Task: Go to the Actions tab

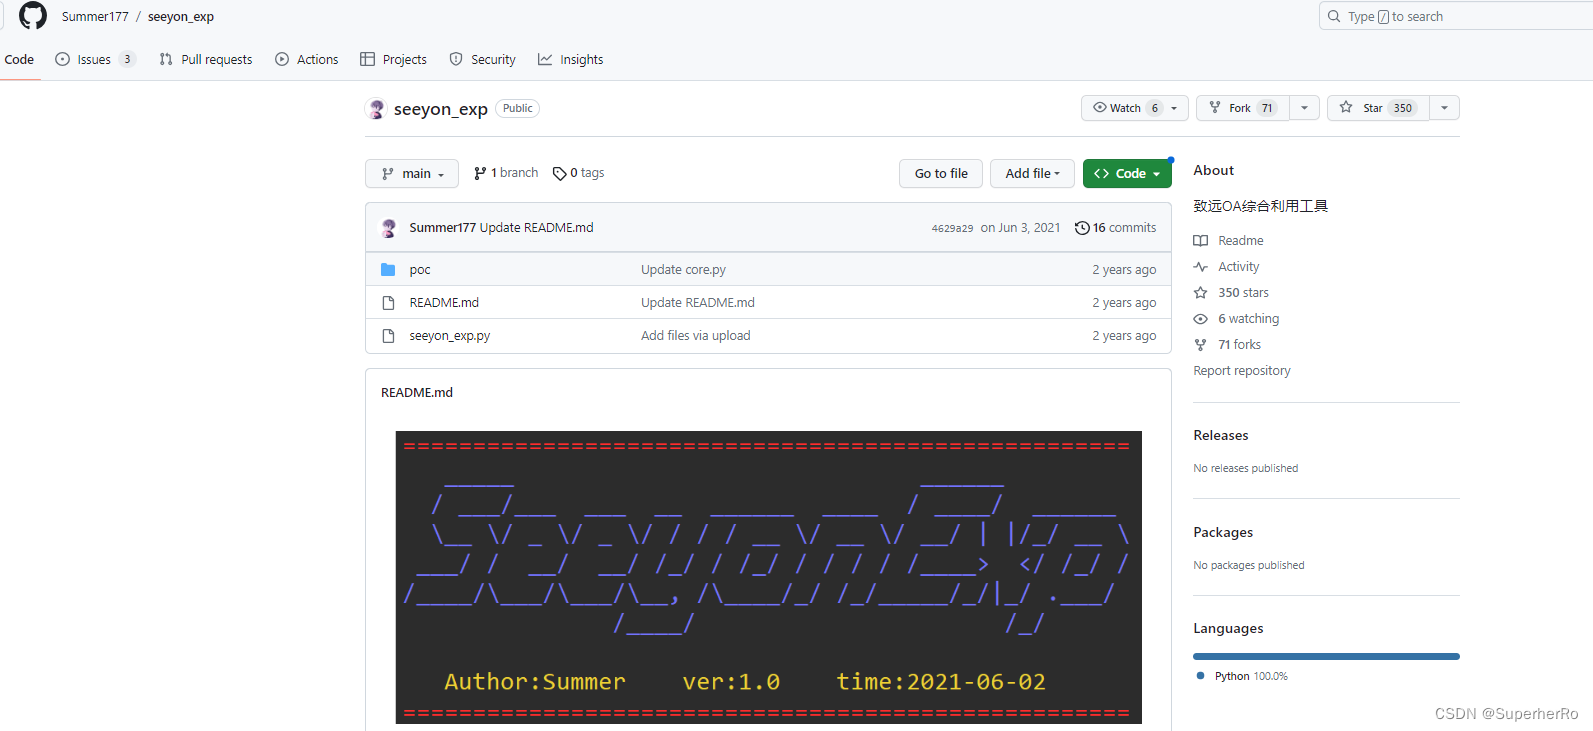Action: pyautogui.click(x=307, y=60)
